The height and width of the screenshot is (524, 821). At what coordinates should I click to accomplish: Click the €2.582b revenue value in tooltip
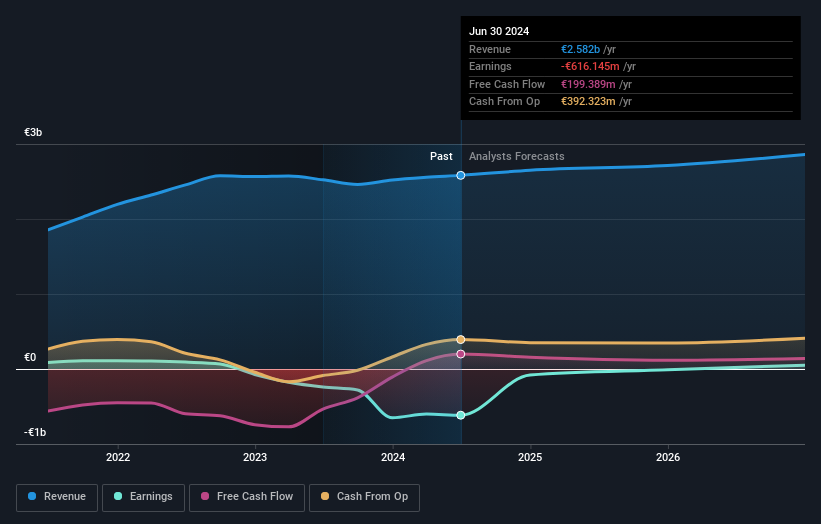[580, 49]
